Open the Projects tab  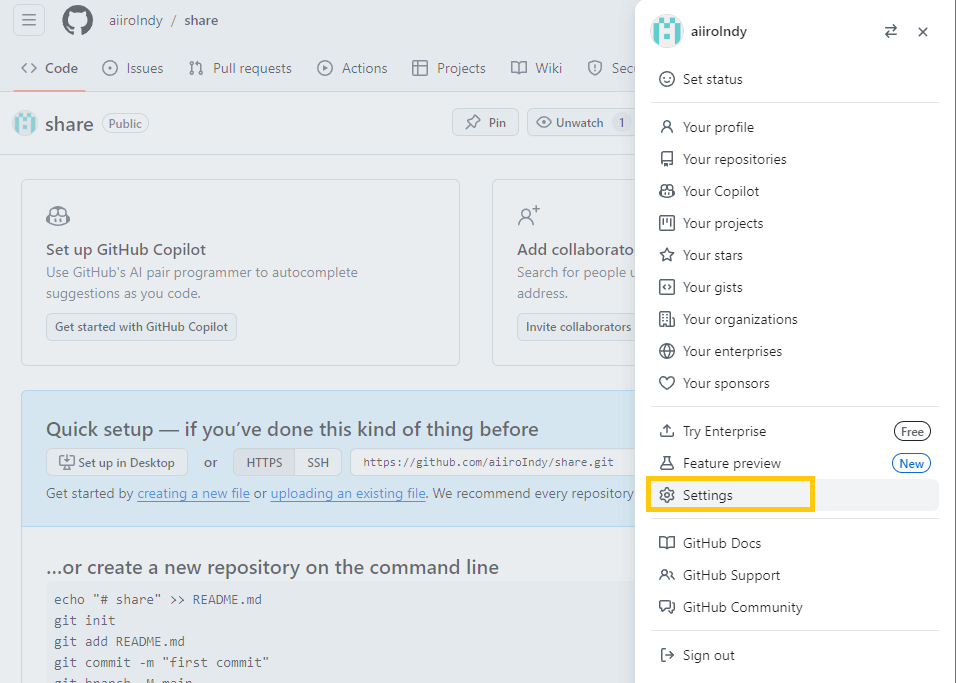(449, 68)
